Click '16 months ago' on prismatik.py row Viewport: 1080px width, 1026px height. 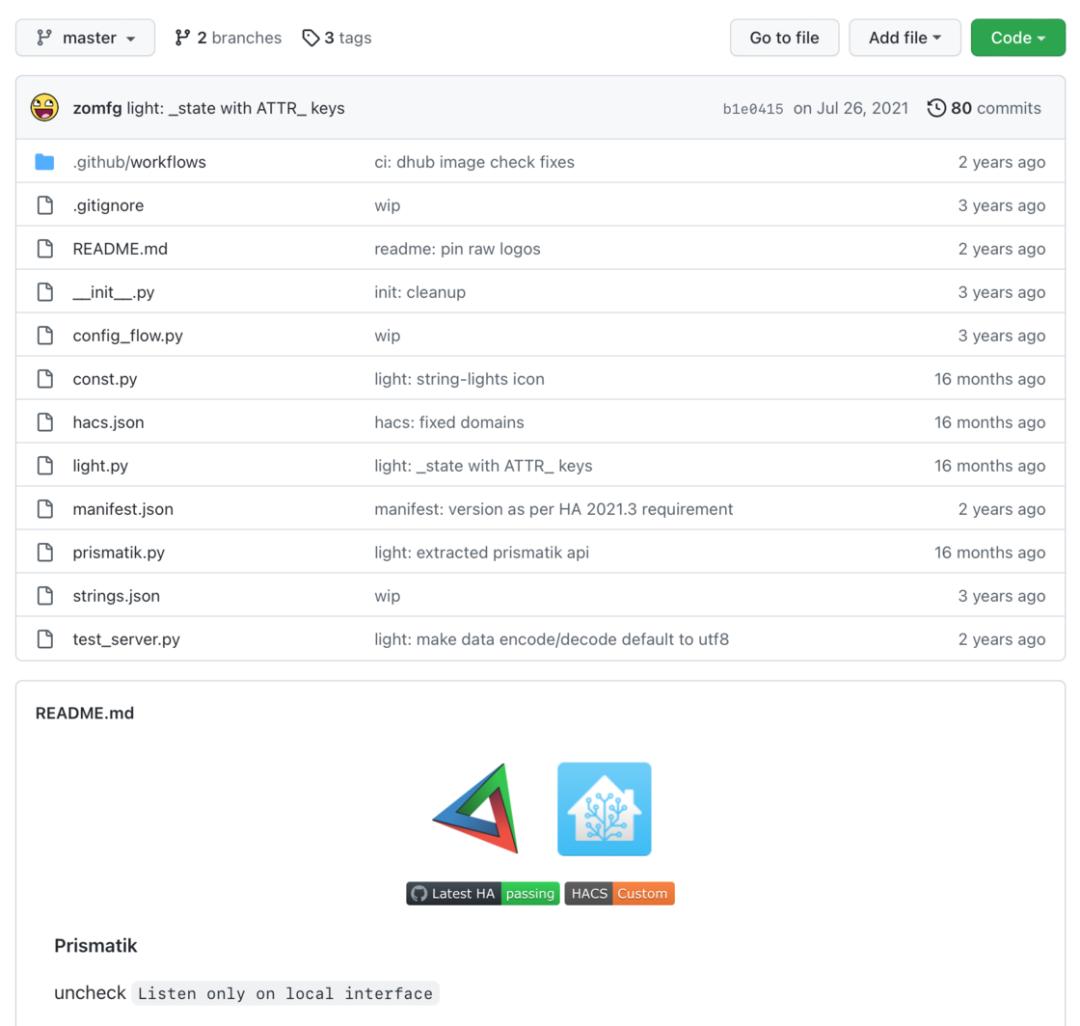[990, 552]
